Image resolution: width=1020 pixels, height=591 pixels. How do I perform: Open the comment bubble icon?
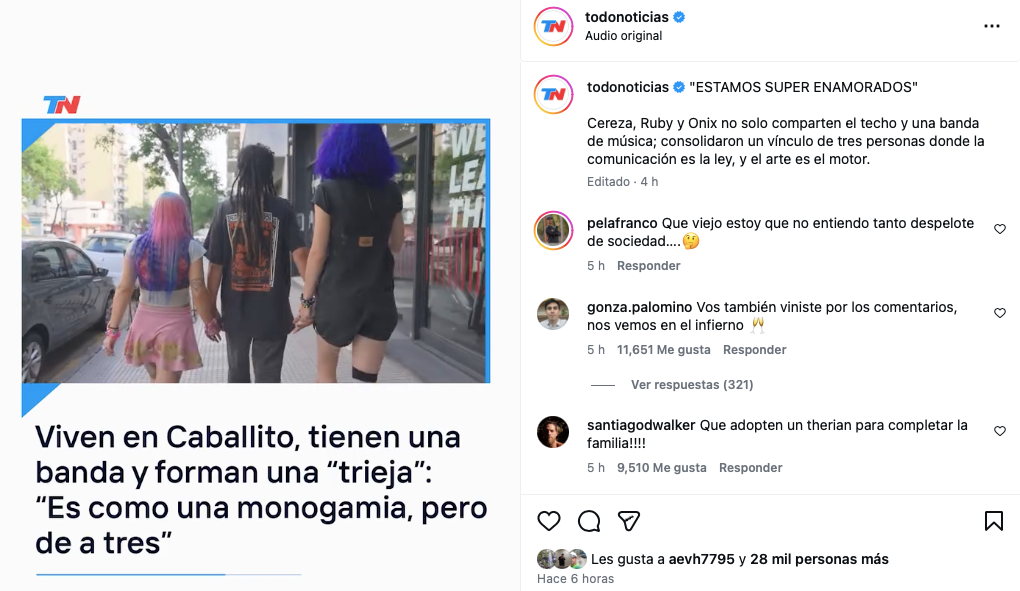coord(589,521)
